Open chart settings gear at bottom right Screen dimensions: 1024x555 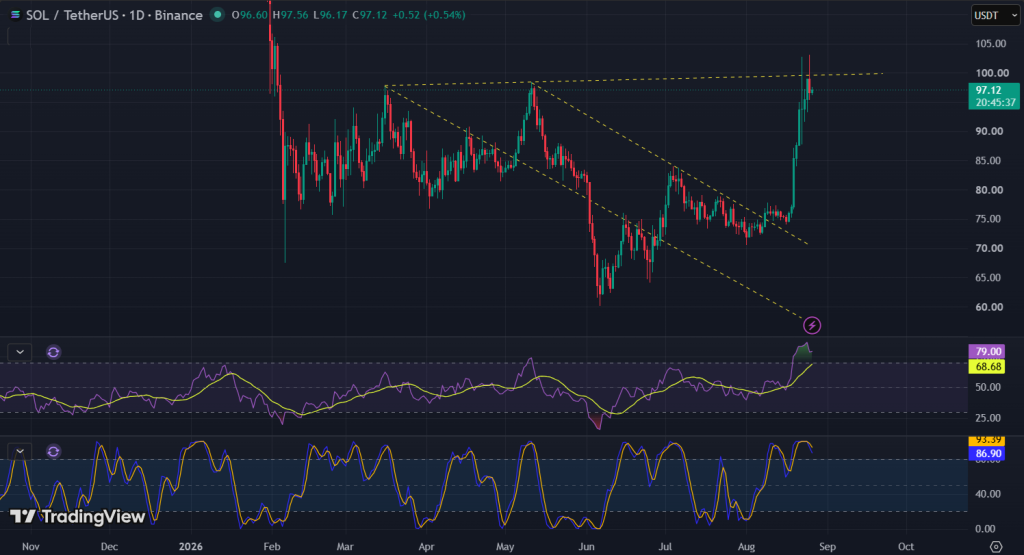pyautogui.click(x=996, y=547)
